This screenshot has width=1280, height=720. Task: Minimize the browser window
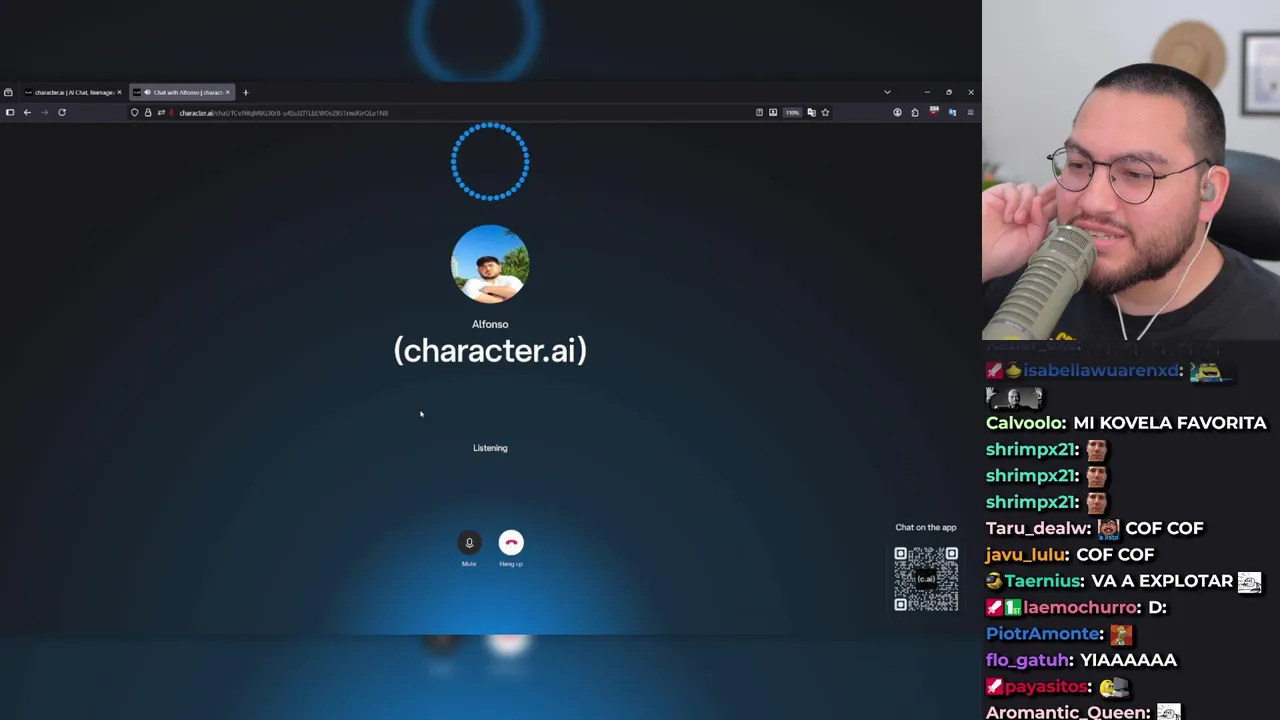pyautogui.click(x=927, y=92)
